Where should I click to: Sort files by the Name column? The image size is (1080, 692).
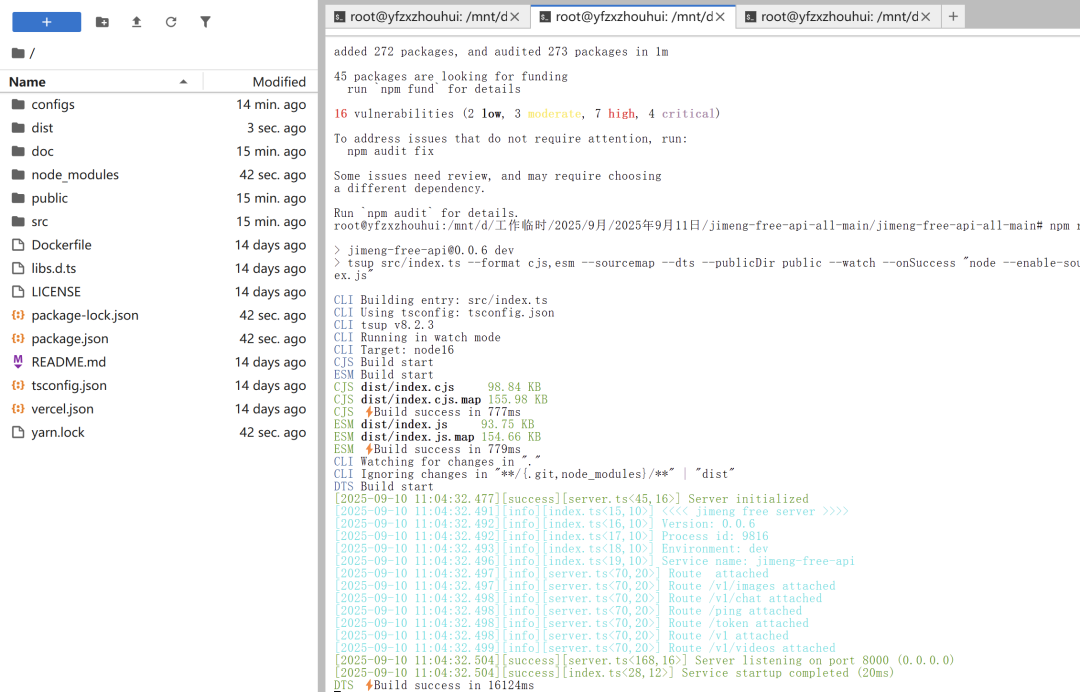point(28,82)
